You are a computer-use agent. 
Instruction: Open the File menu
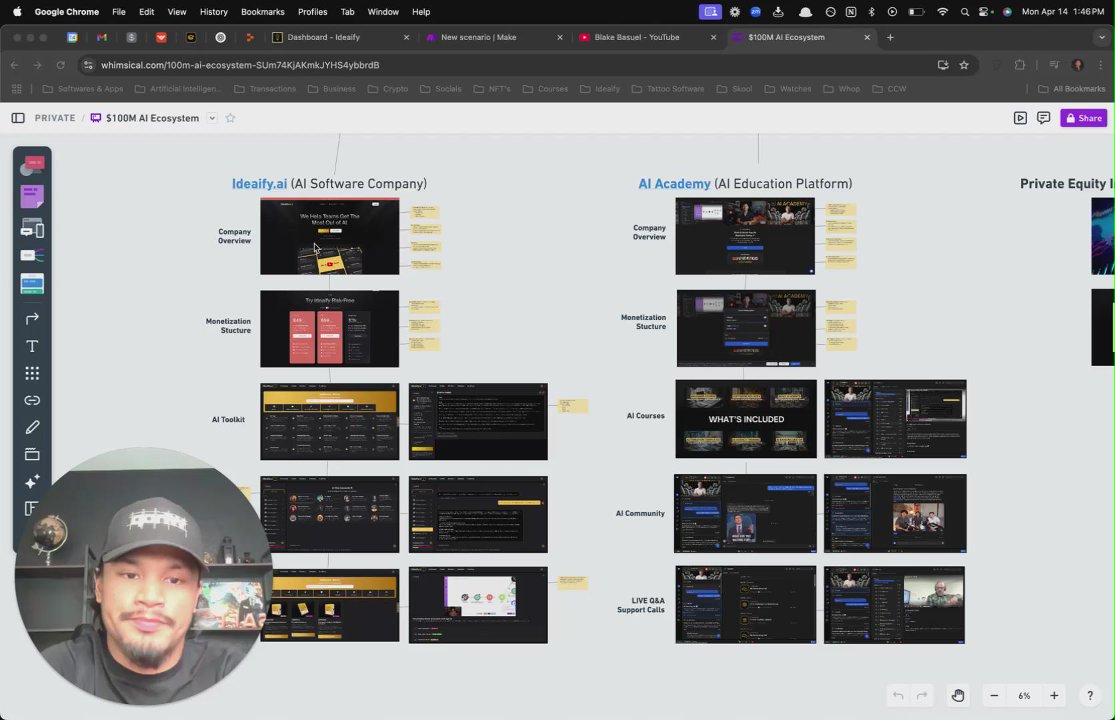[x=119, y=11]
